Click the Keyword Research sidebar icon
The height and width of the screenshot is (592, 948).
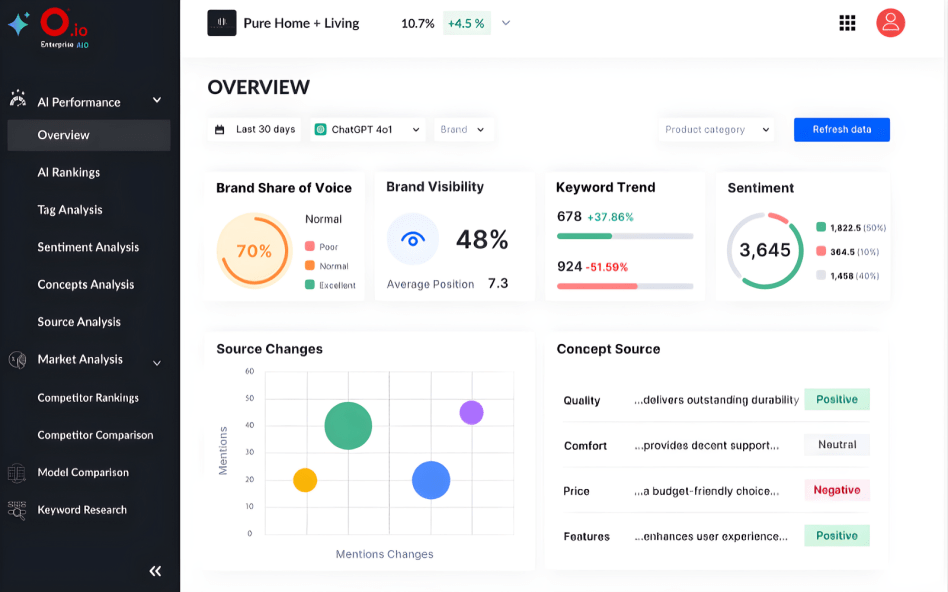tap(17, 510)
